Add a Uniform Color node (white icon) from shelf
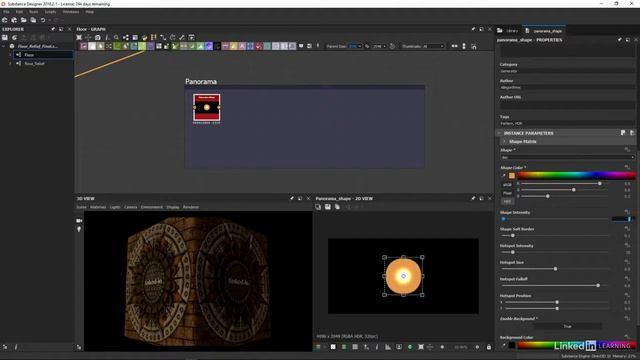 [92, 46]
